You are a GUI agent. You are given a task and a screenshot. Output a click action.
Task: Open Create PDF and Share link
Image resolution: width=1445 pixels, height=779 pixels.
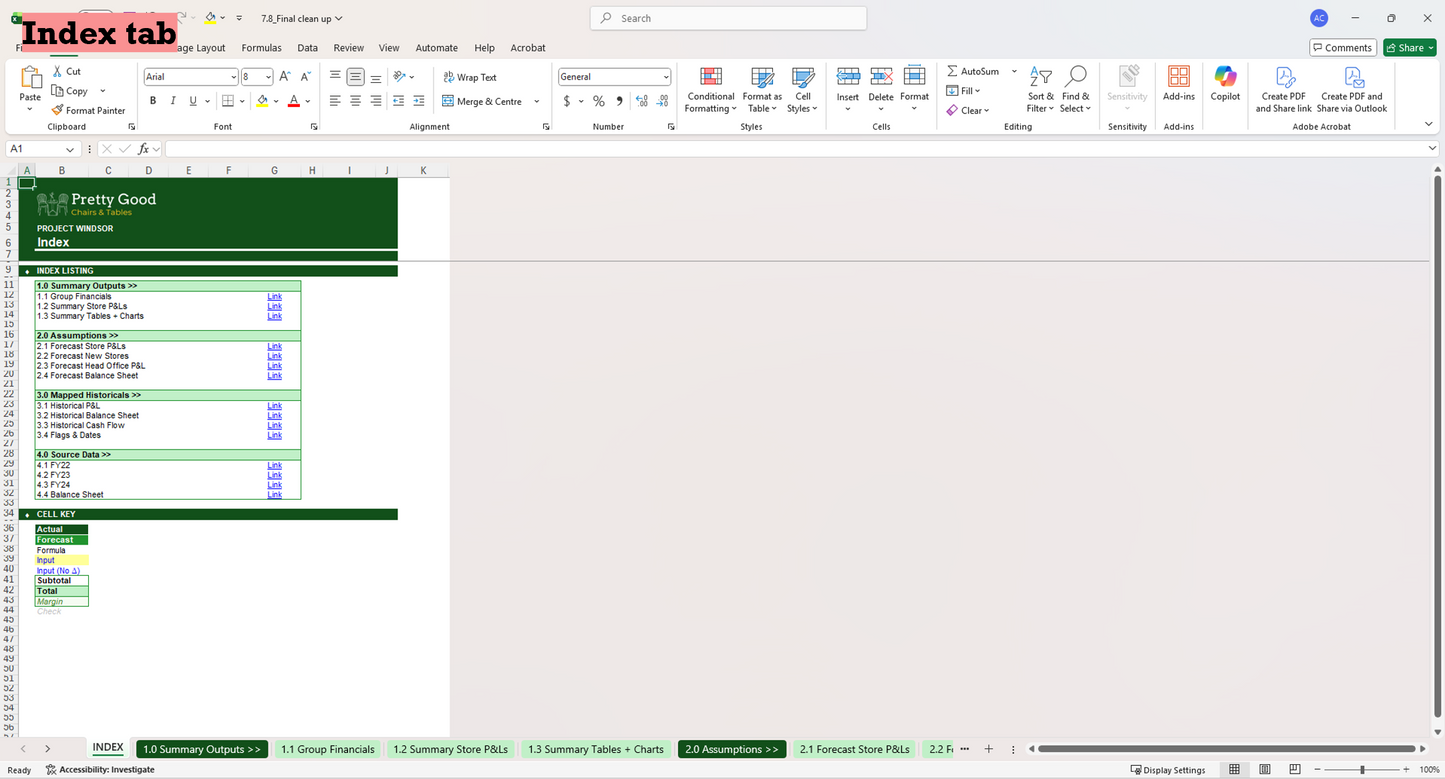pyautogui.click(x=1283, y=90)
